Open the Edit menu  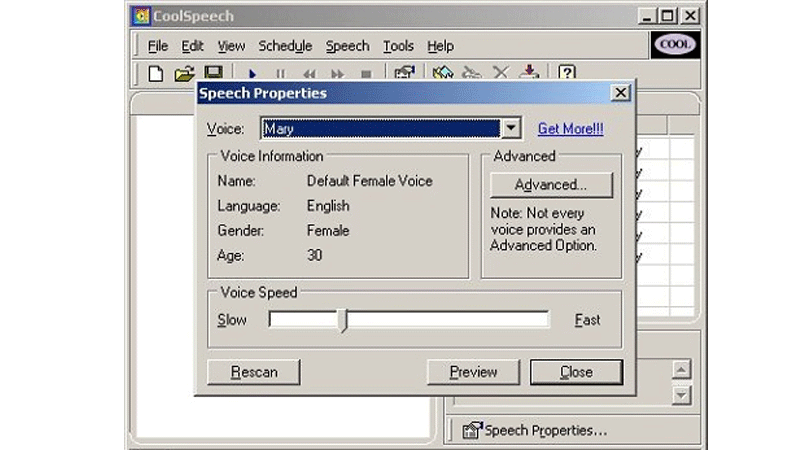tap(192, 46)
